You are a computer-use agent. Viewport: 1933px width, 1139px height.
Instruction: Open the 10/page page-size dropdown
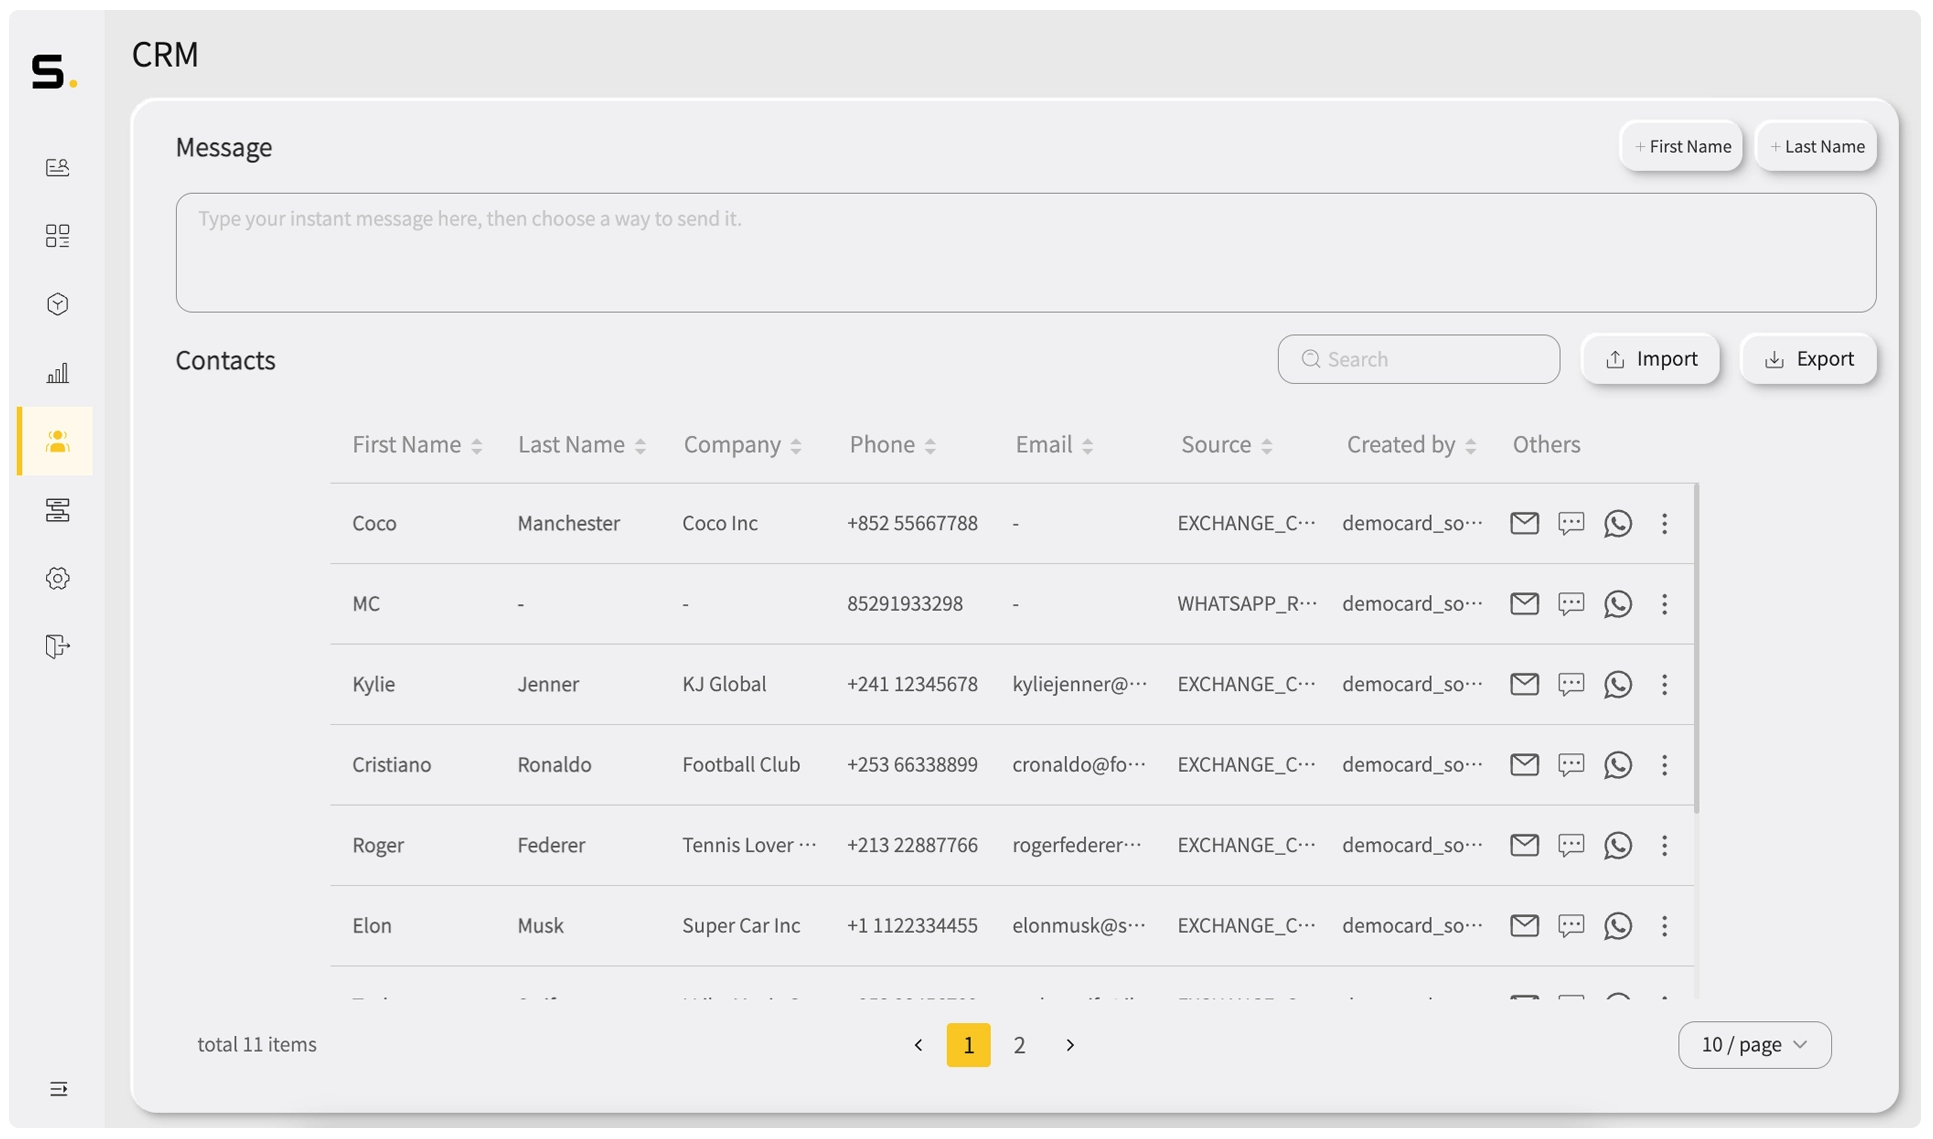[1754, 1044]
